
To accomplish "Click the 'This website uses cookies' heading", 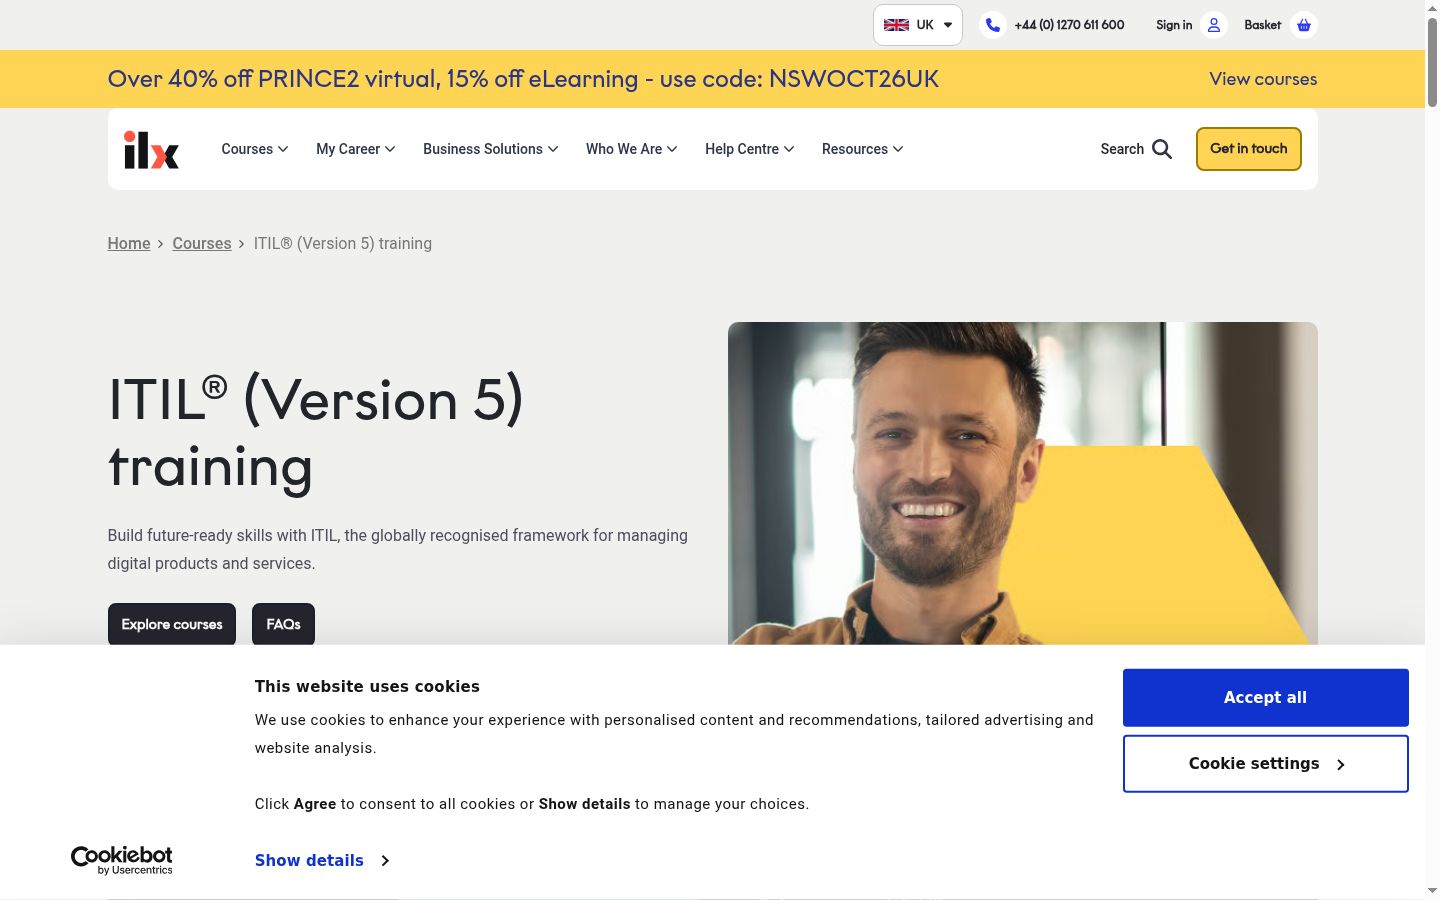I will point(367,686).
